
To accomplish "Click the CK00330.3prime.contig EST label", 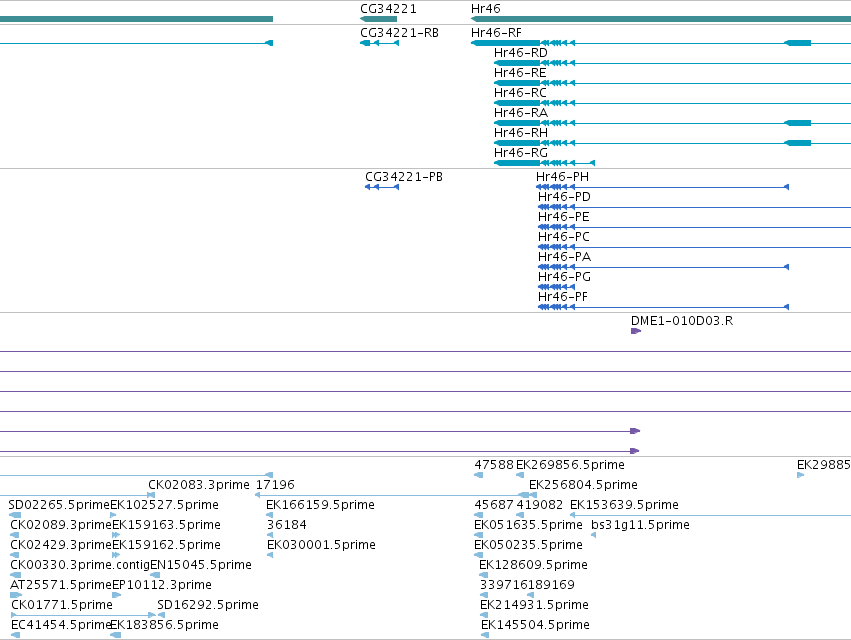I will click(80, 565).
